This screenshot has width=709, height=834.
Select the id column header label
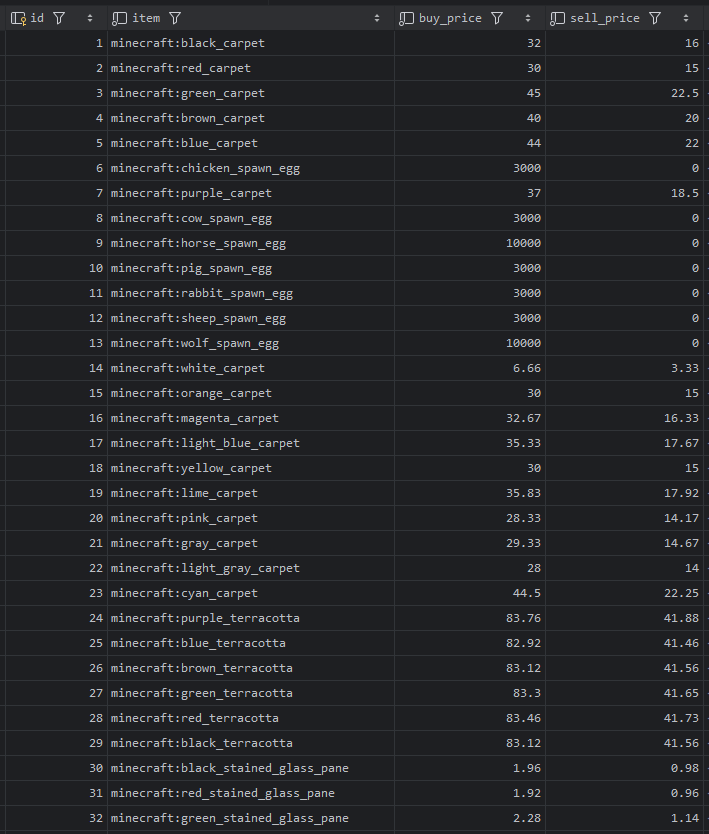tap(37, 18)
